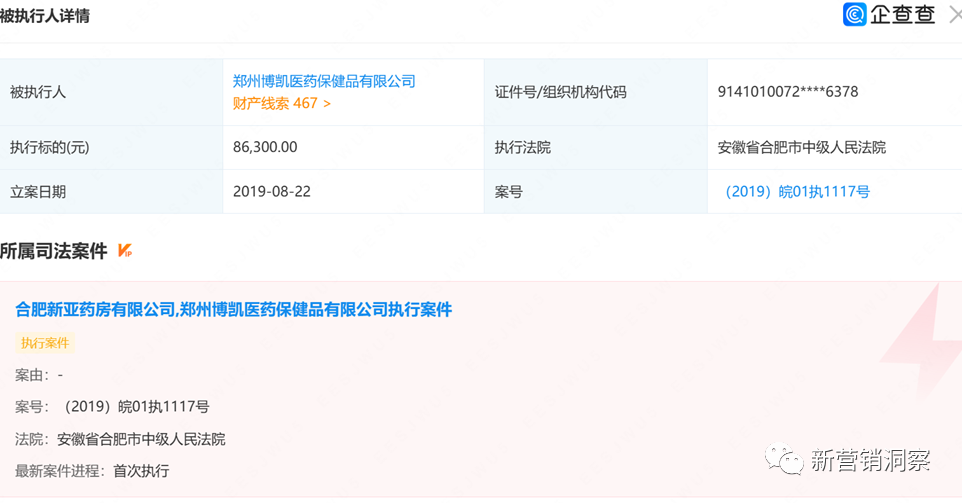Select 安徽省合肥市中级人民法院 in the table
Viewport: 962px width, 503px height.
[801, 147]
